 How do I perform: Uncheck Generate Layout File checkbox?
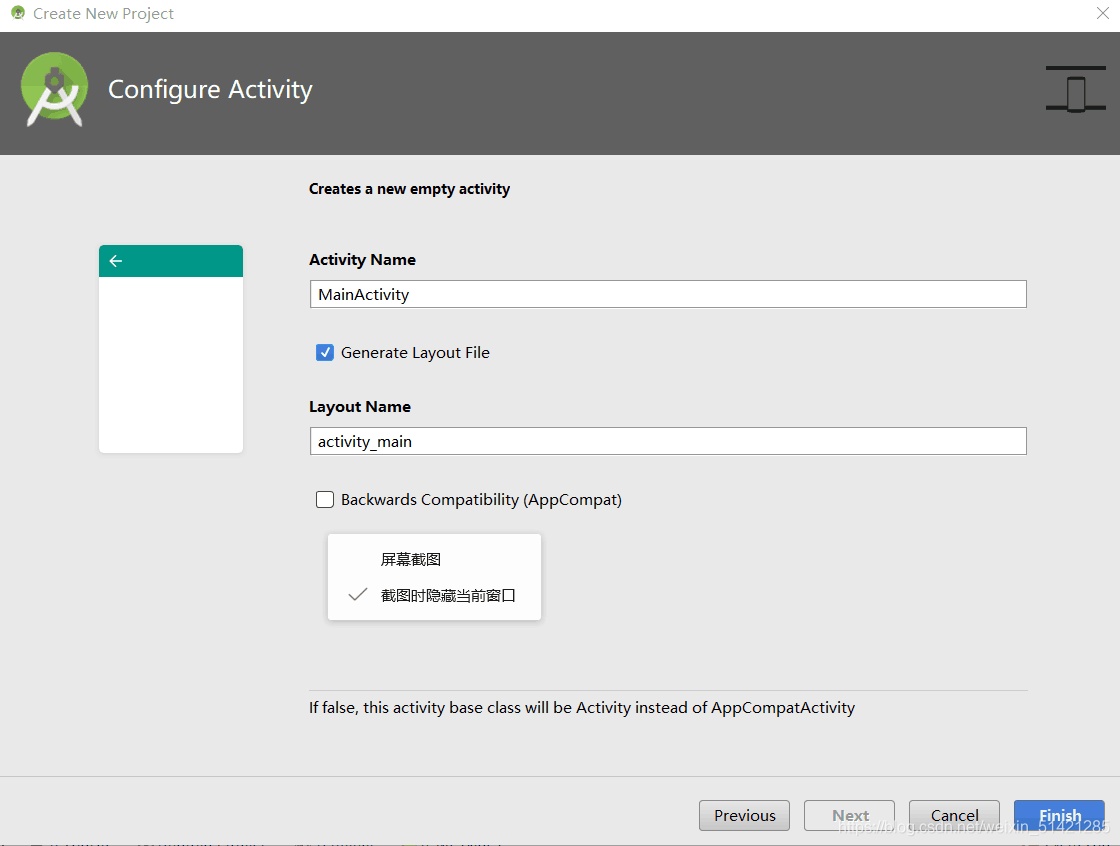[325, 352]
